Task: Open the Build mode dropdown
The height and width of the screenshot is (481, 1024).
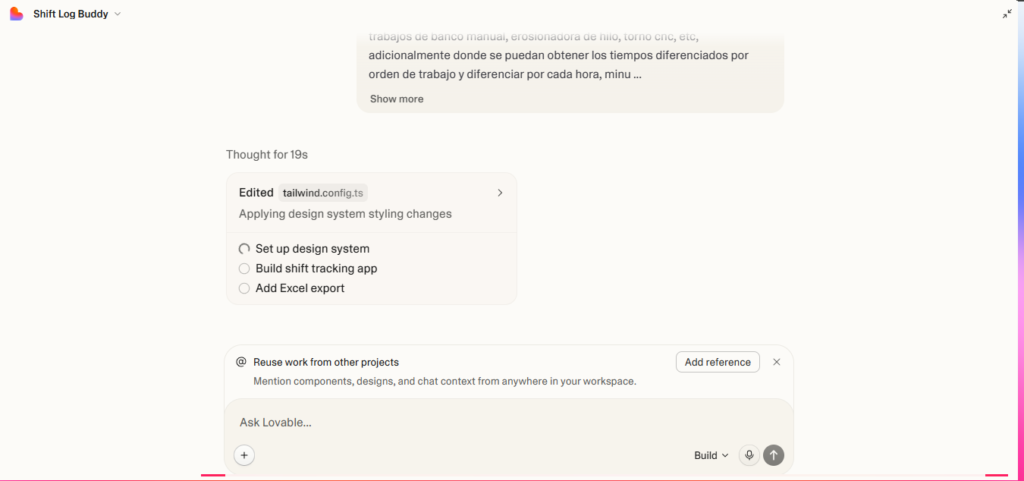Action: click(x=711, y=455)
